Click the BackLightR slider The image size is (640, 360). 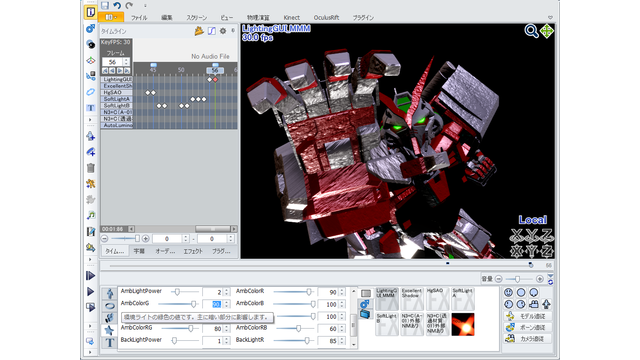point(293,340)
